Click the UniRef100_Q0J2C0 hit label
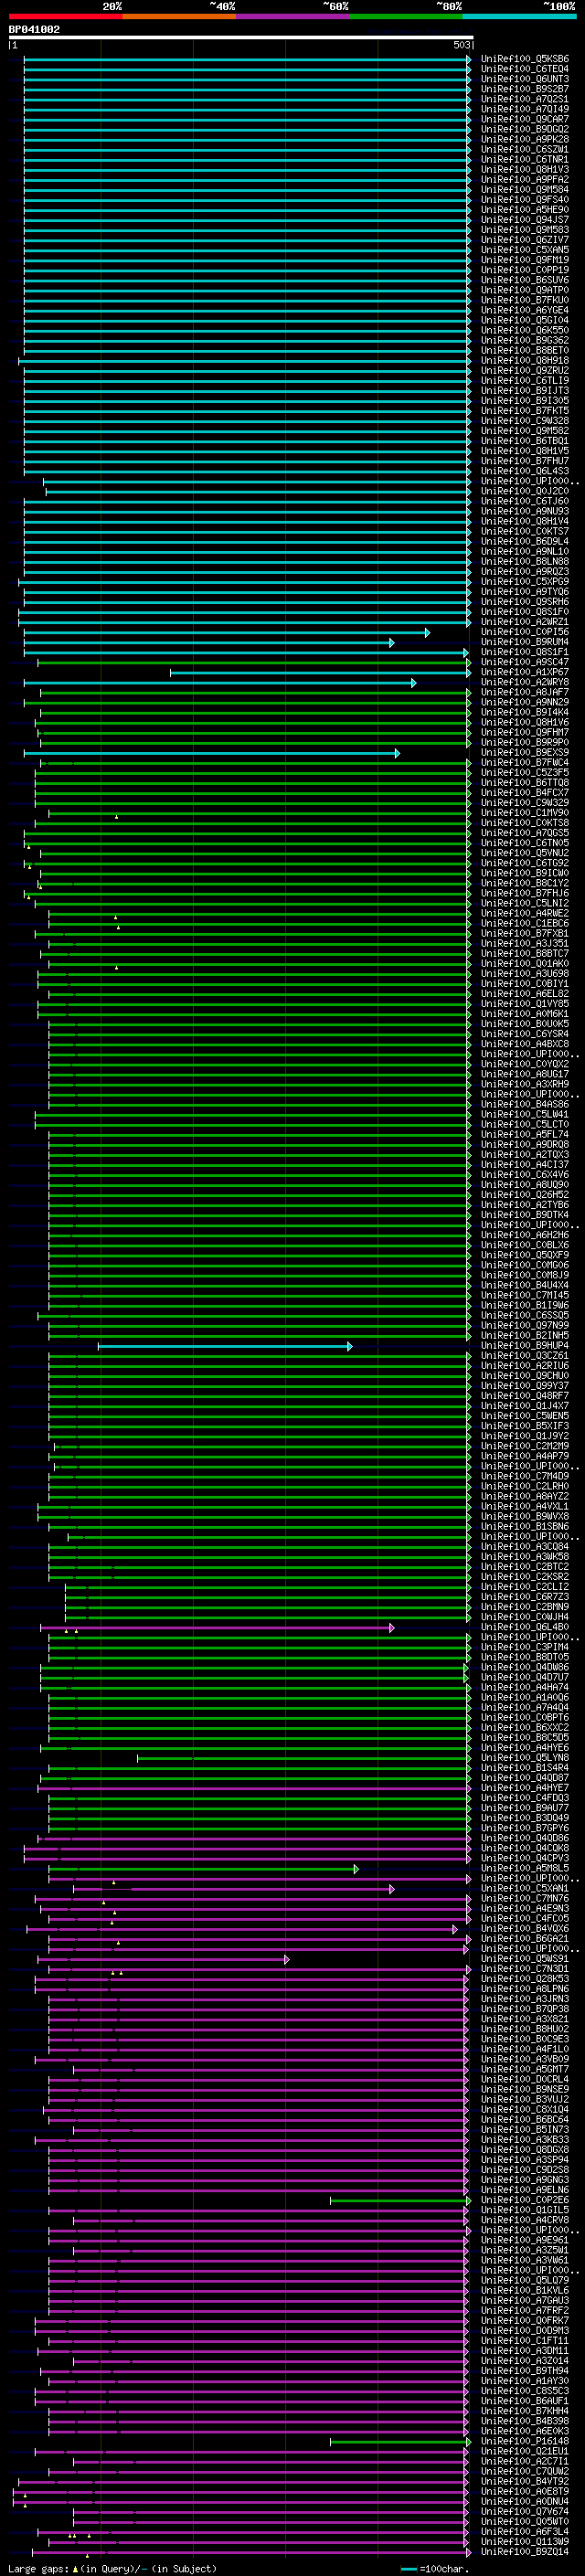The height and width of the screenshot is (2576, 585). [x=525, y=491]
